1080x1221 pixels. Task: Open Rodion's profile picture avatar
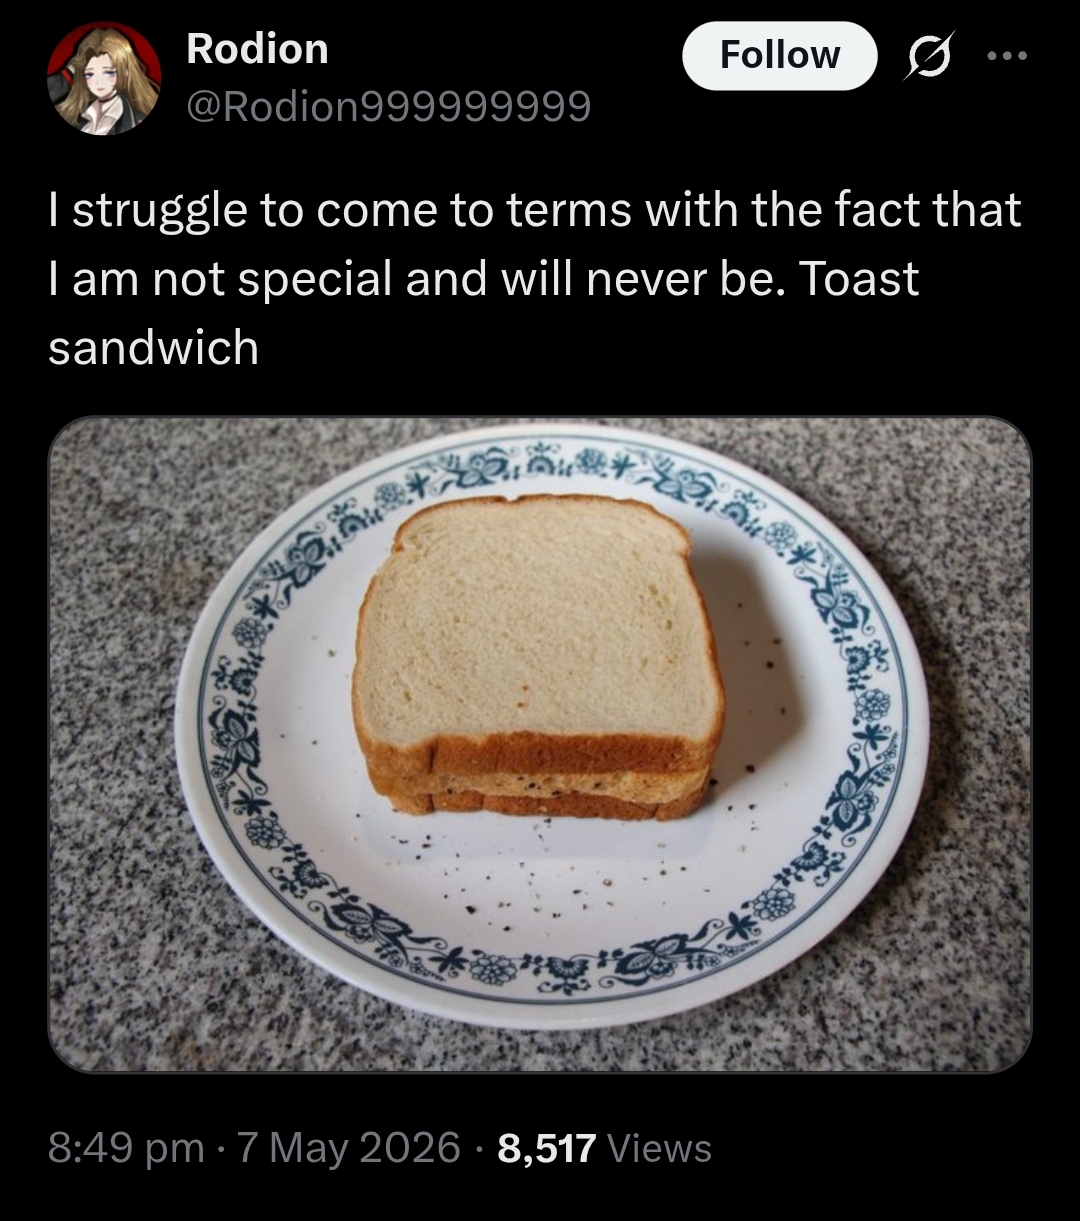click(104, 78)
